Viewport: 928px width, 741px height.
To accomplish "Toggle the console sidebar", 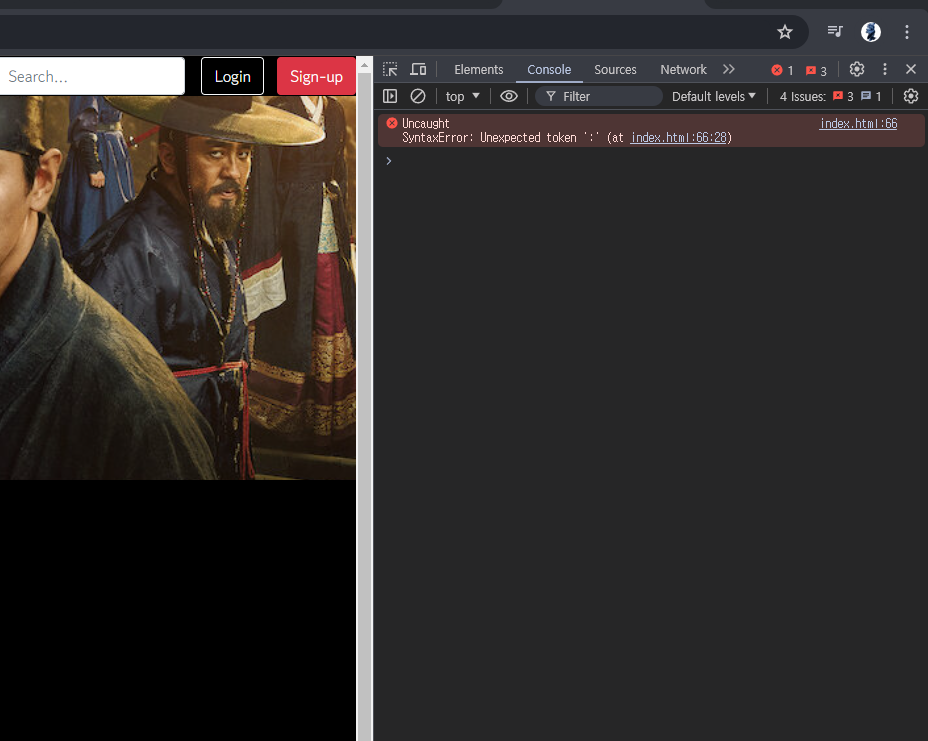I will [x=390, y=96].
